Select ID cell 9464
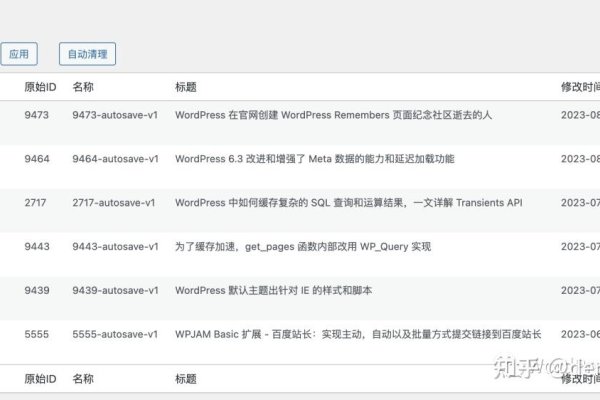Screen dimensions: 600x400 37,159
